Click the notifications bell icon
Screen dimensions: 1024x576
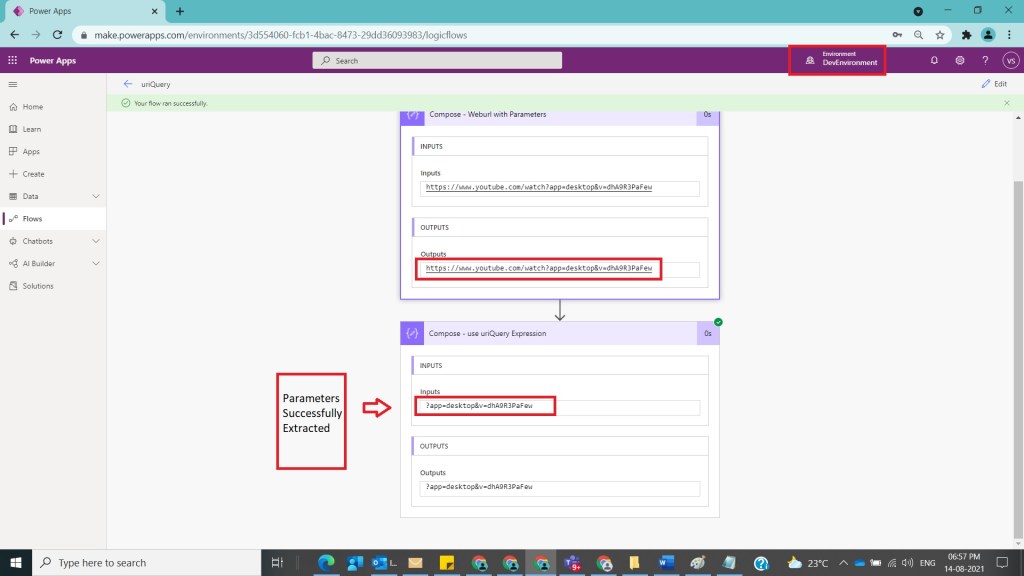click(x=934, y=61)
